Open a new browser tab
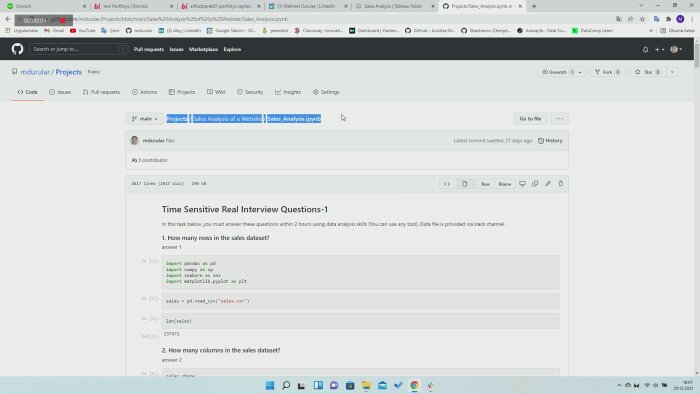The width and height of the screenshot is (700, 394). tap(534, 6)
